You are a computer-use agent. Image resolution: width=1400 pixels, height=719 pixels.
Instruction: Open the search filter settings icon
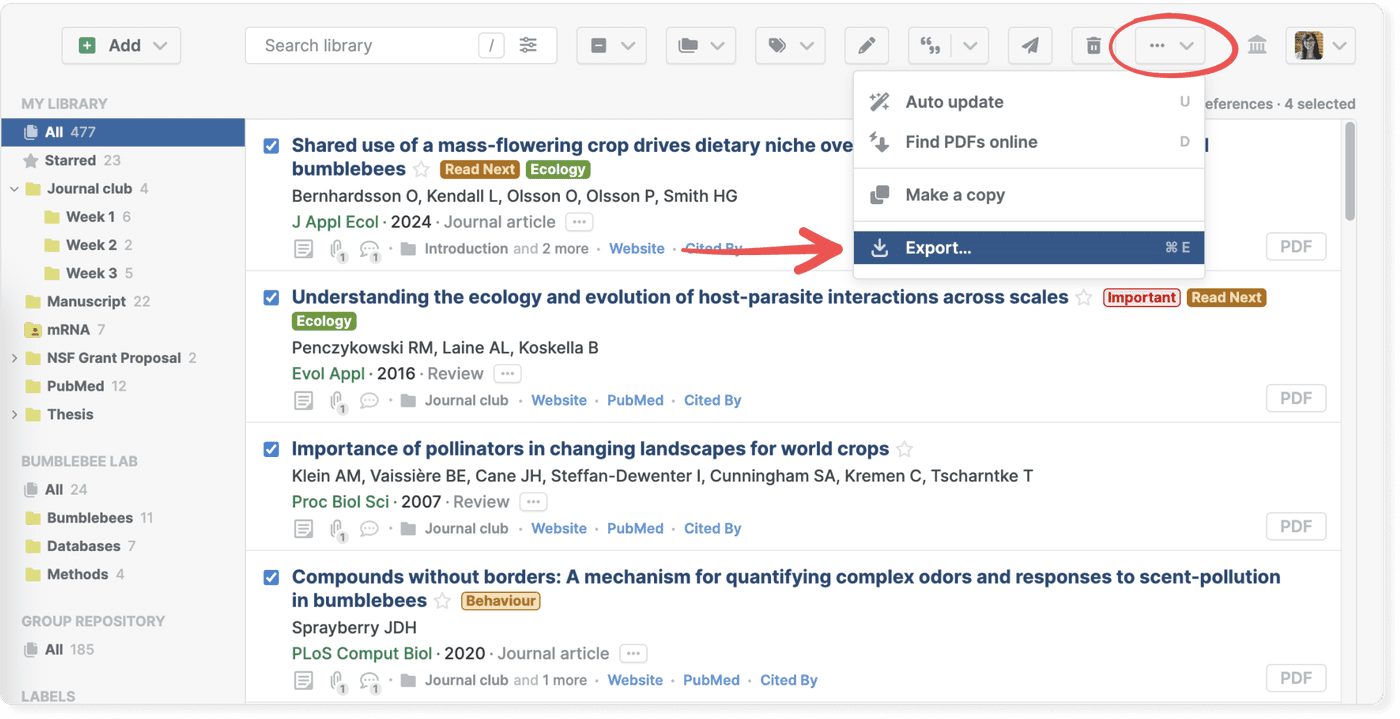pyautogui.click(x=529, y=45)
